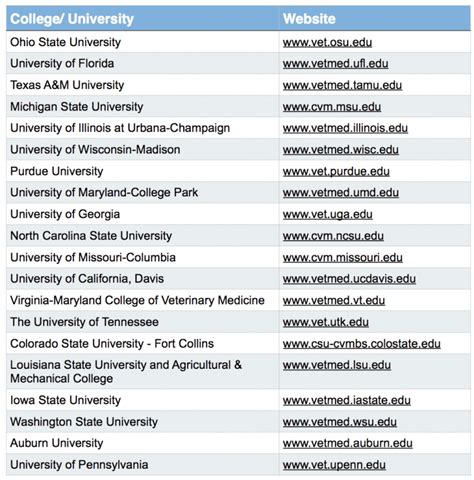Image resolution: width=474 pixels, height=480 pixels.
Task: Open the www.vetmed.umd.edu link
Action: point(341,193)
